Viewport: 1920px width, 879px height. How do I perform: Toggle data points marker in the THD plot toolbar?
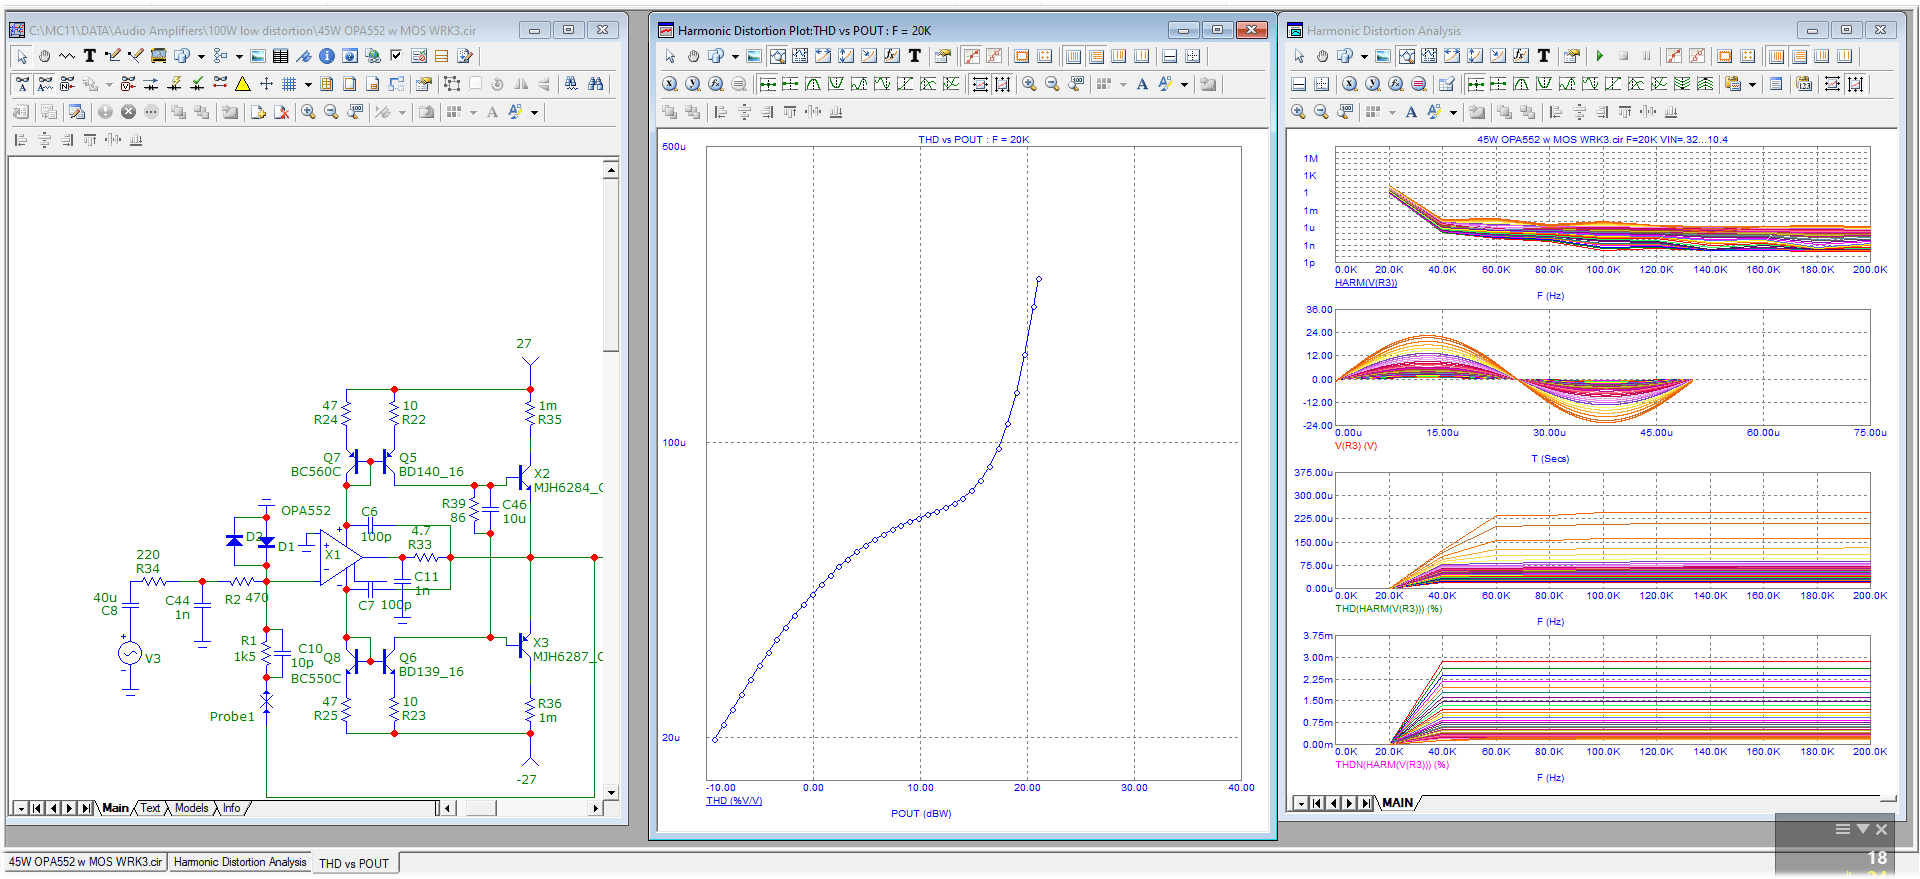pyautogui.click(x=972, y=56)
